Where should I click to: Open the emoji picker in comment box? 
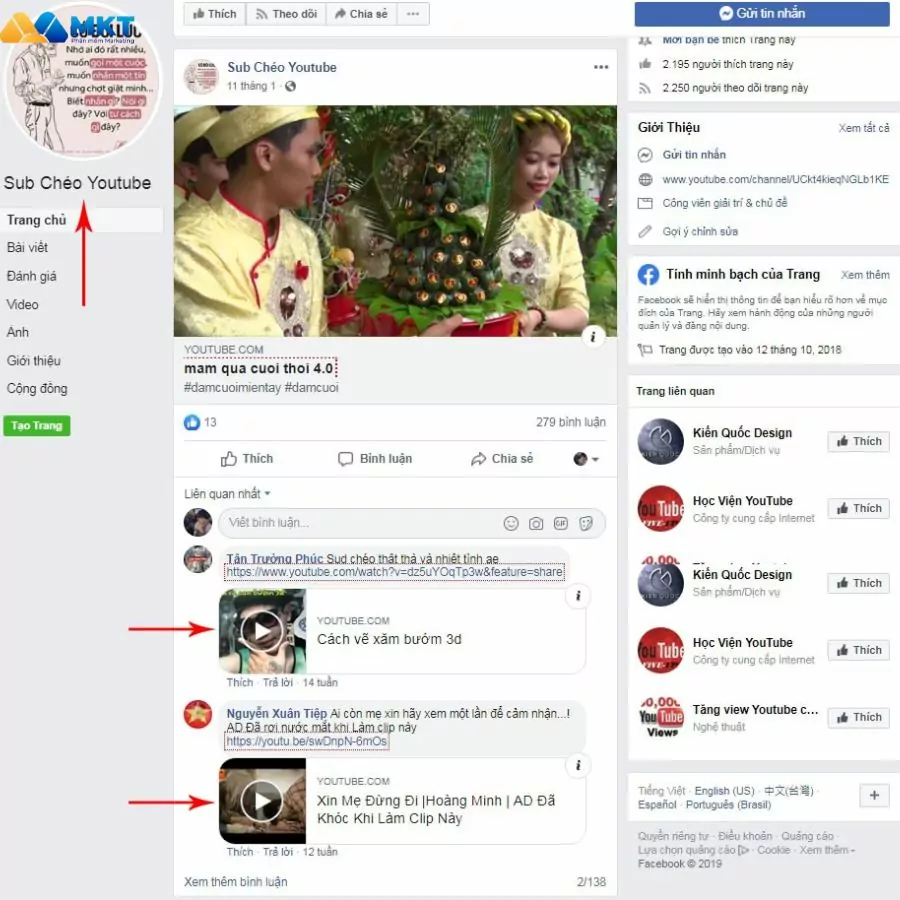click(510, 523)
